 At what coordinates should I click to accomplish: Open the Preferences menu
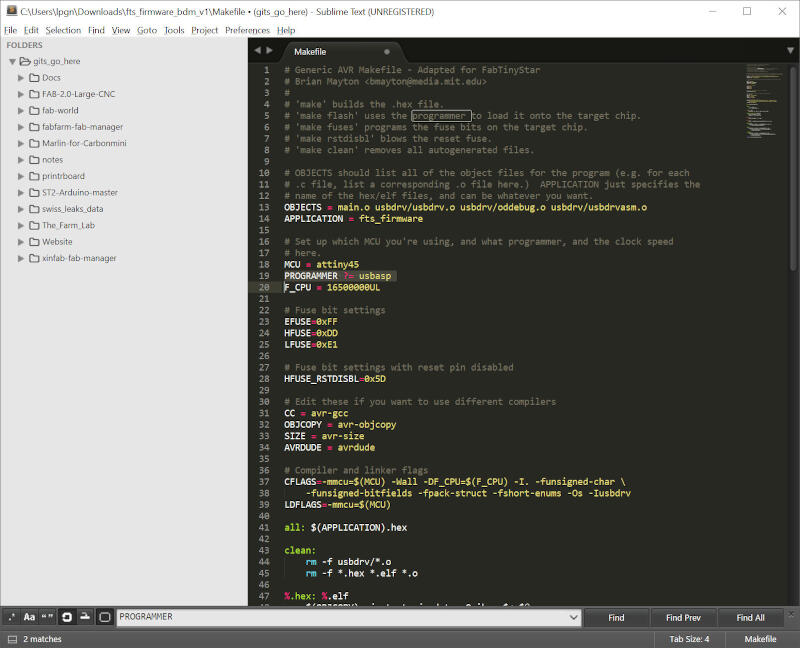247,30
